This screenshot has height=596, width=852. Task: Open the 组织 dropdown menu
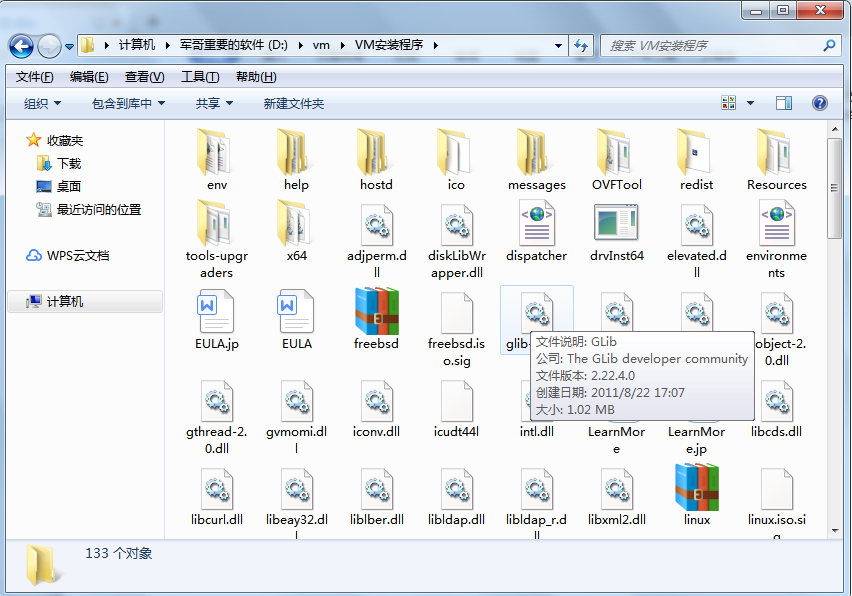42,103
